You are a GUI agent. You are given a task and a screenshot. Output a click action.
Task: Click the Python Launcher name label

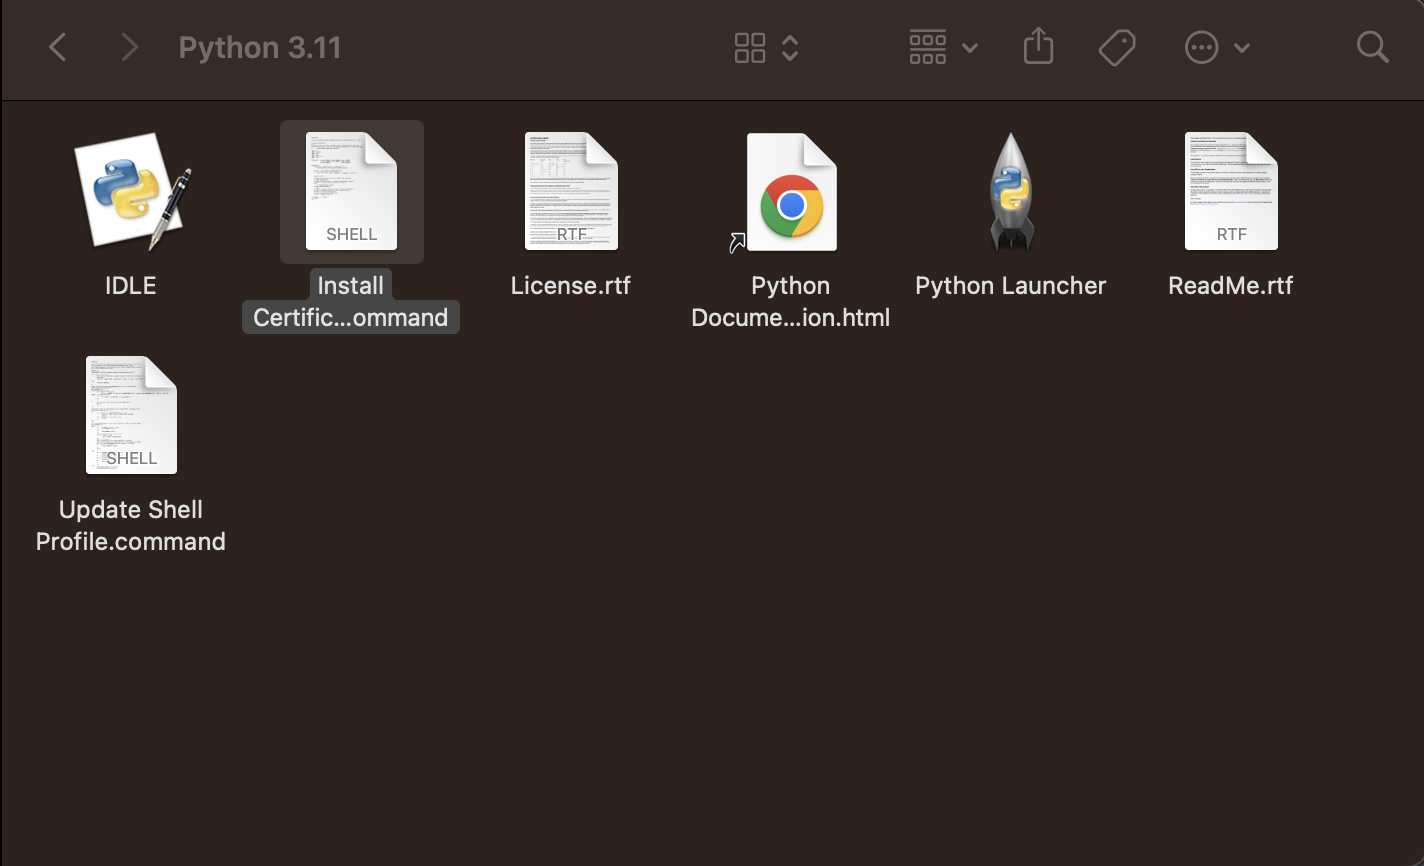click(1011, 285)
